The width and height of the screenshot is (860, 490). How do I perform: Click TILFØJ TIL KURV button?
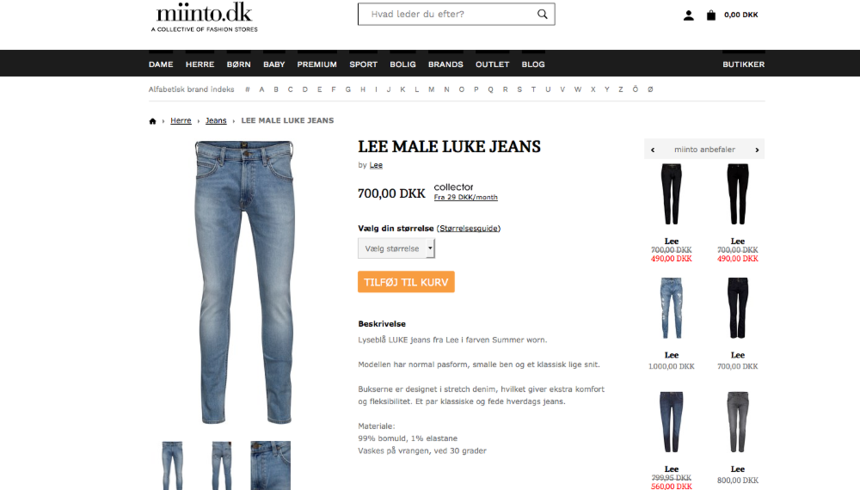[406, 282]
